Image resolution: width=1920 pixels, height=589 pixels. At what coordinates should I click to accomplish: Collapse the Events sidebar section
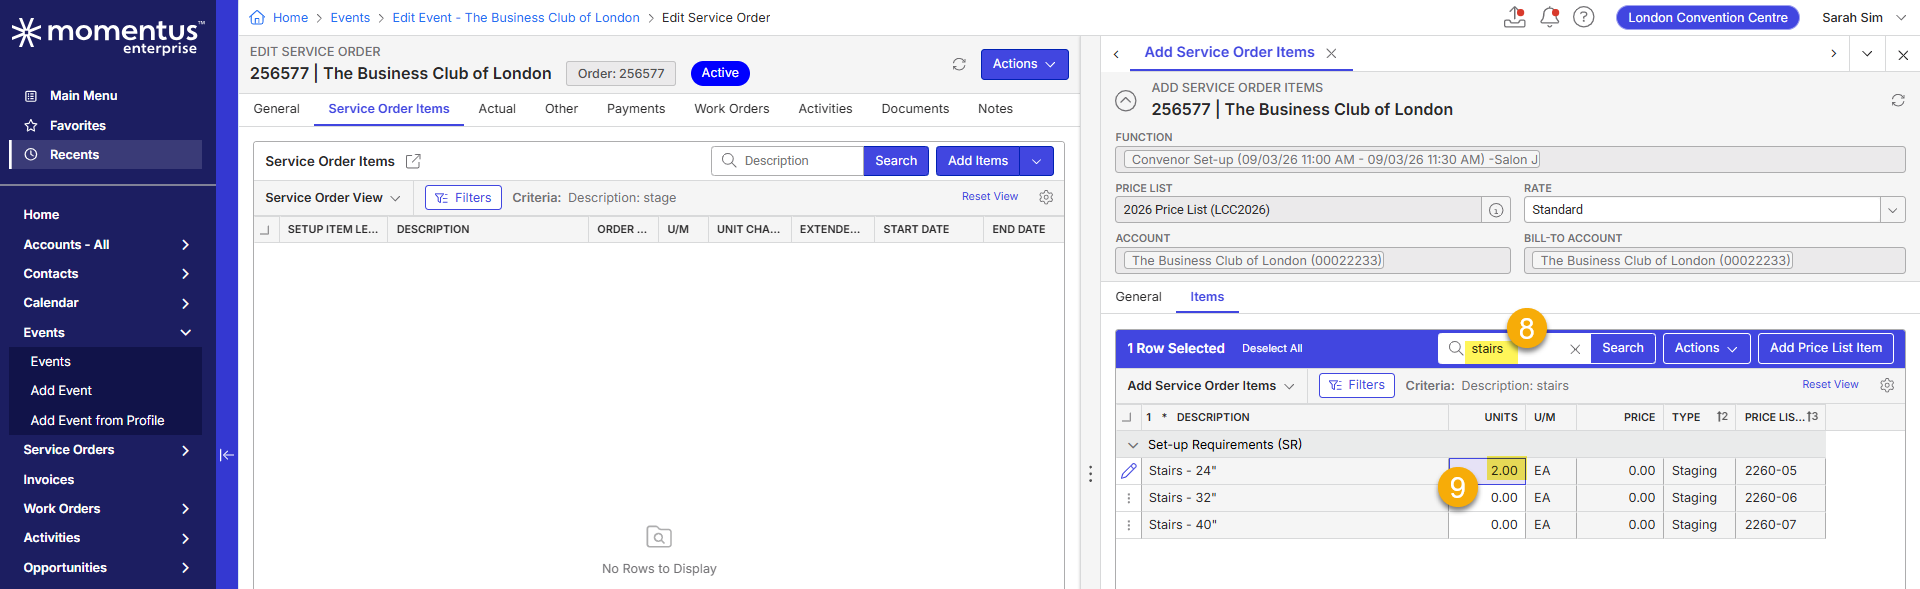185,333
